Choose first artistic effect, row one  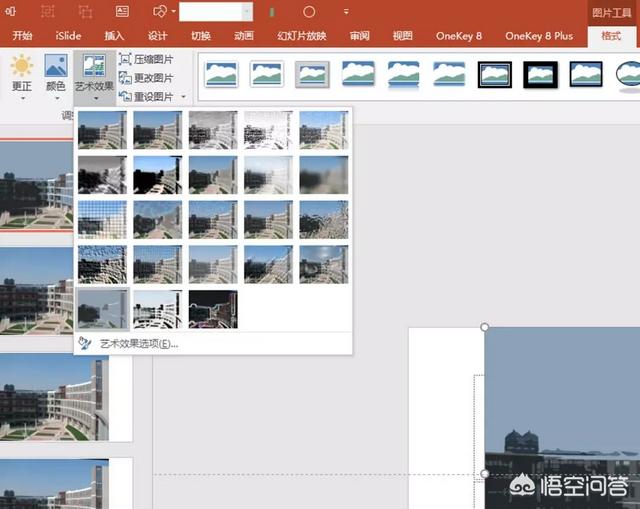tap(102, 130)
